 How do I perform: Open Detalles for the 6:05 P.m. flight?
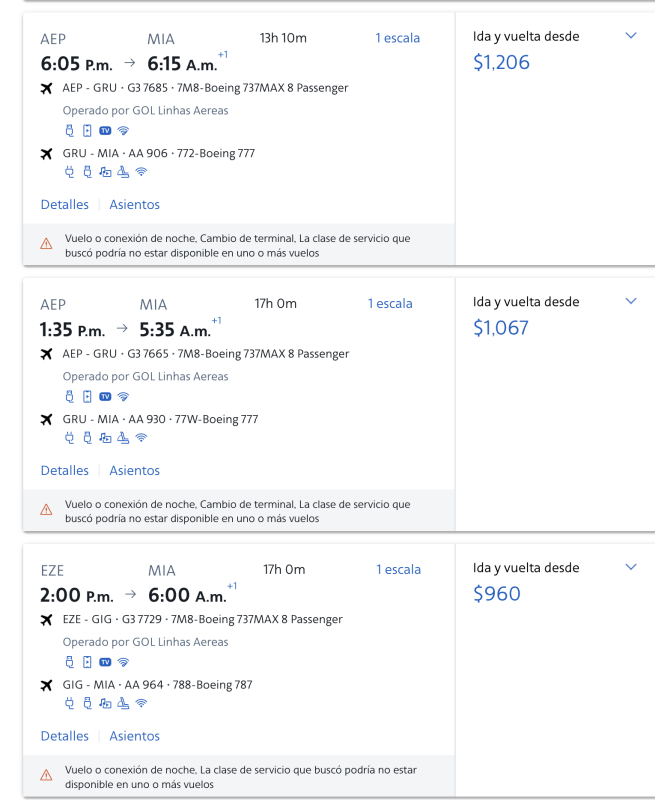click(x=64, y=205)
